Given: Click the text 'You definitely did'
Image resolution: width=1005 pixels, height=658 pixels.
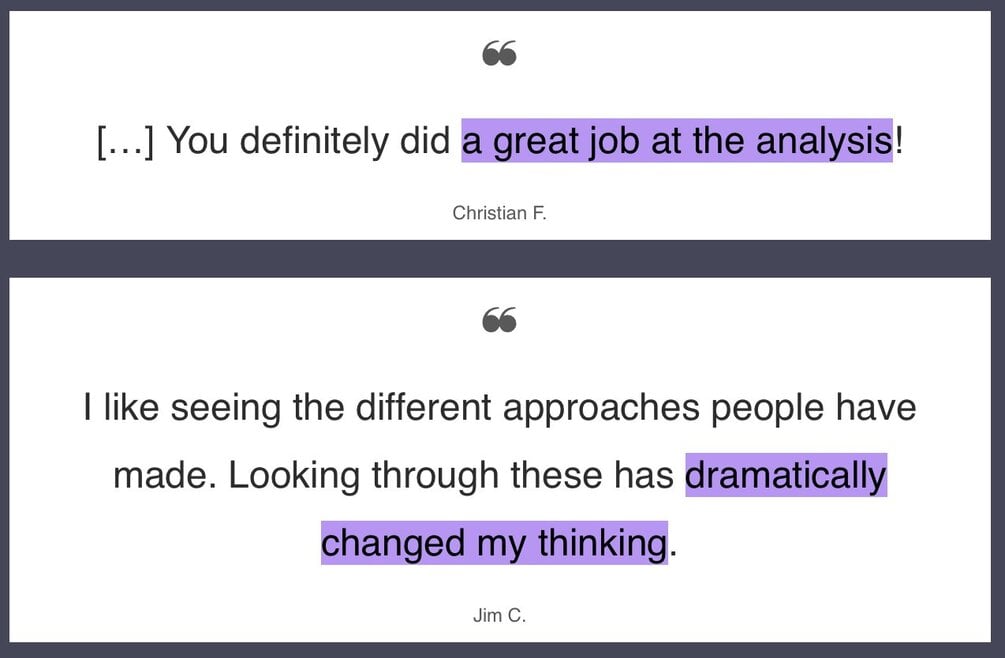Looking at the screenshot, I should 308,140.
